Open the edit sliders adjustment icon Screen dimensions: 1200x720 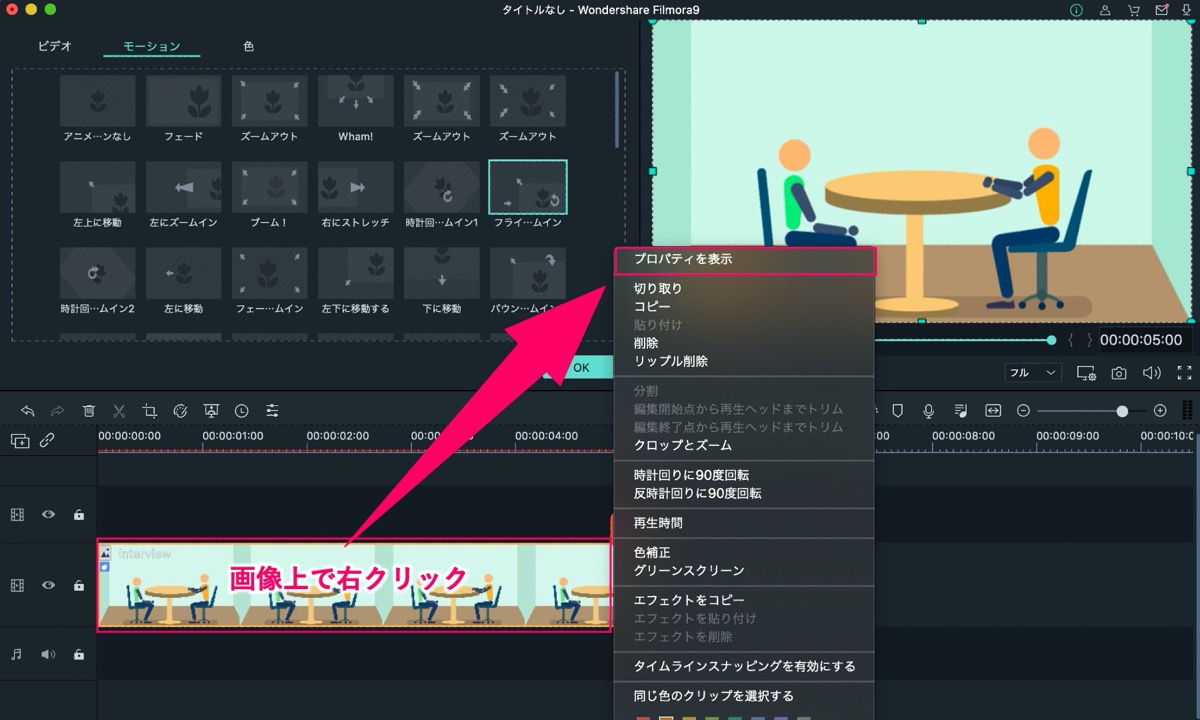click(x=272, y=410)
